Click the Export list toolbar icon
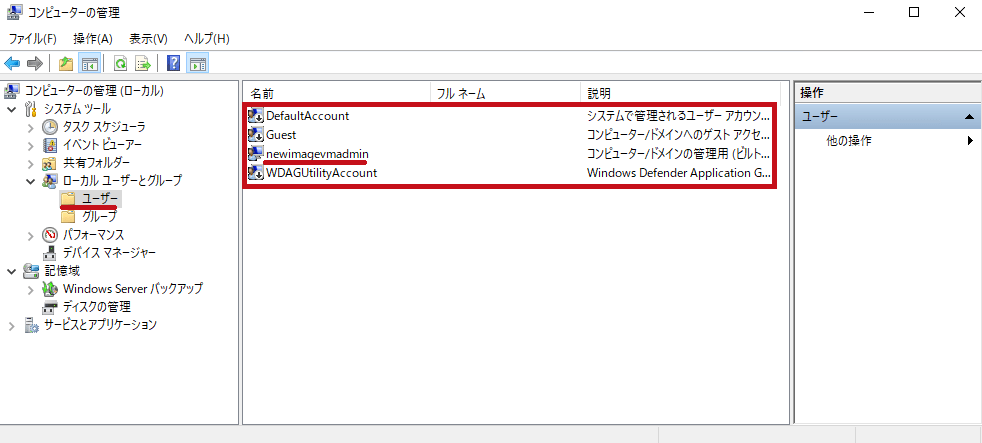The width and height of the screenshot is (982, 443). [x=144, y=64]
